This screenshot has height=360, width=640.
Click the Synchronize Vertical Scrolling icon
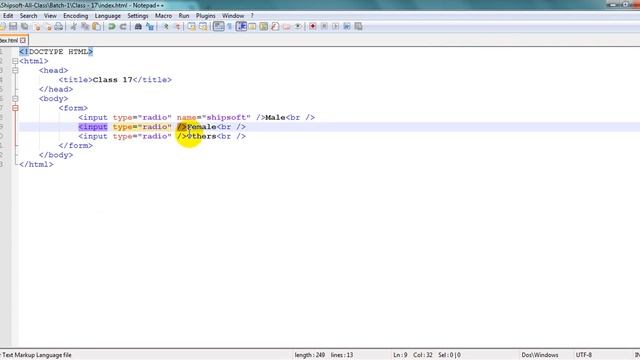(x=191, y=27)
